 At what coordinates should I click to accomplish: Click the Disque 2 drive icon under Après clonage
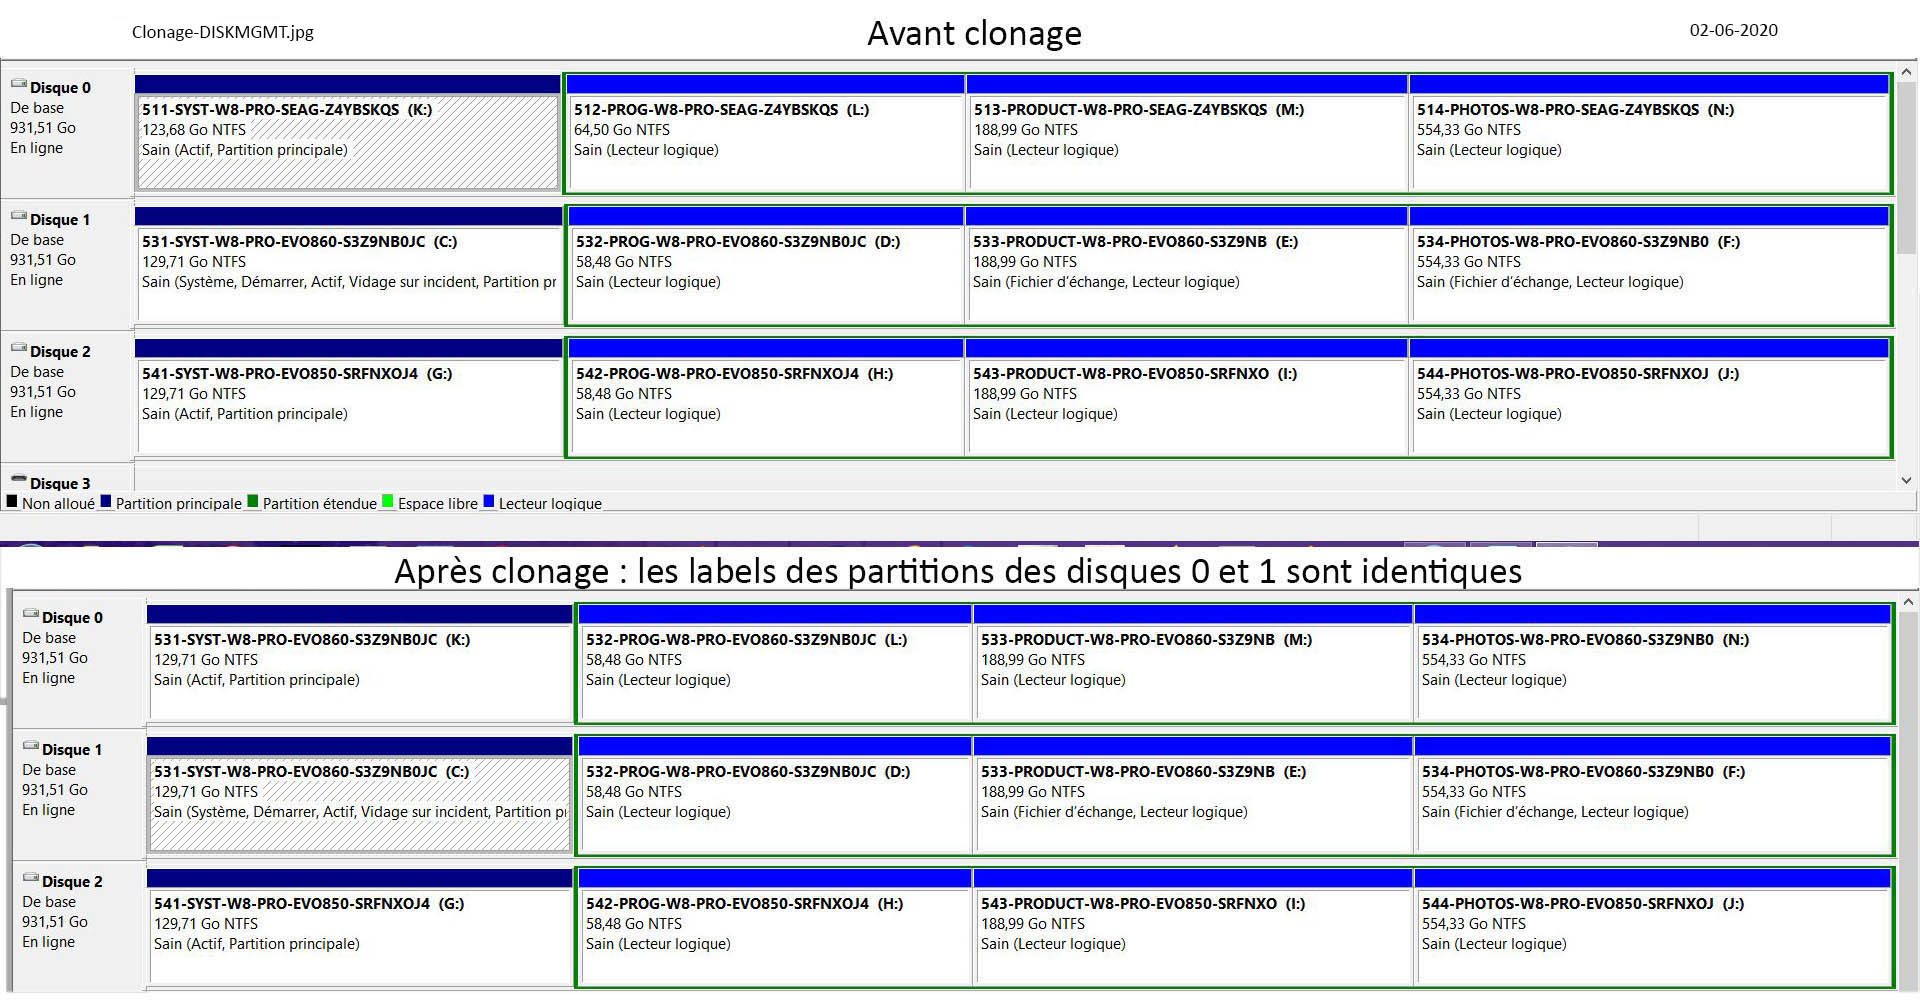(x=30, y=879)
